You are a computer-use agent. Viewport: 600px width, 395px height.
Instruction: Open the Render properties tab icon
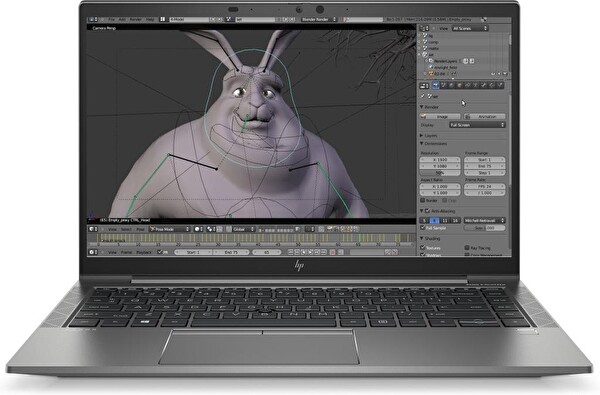pyautogui.click(x=435, y=85)
